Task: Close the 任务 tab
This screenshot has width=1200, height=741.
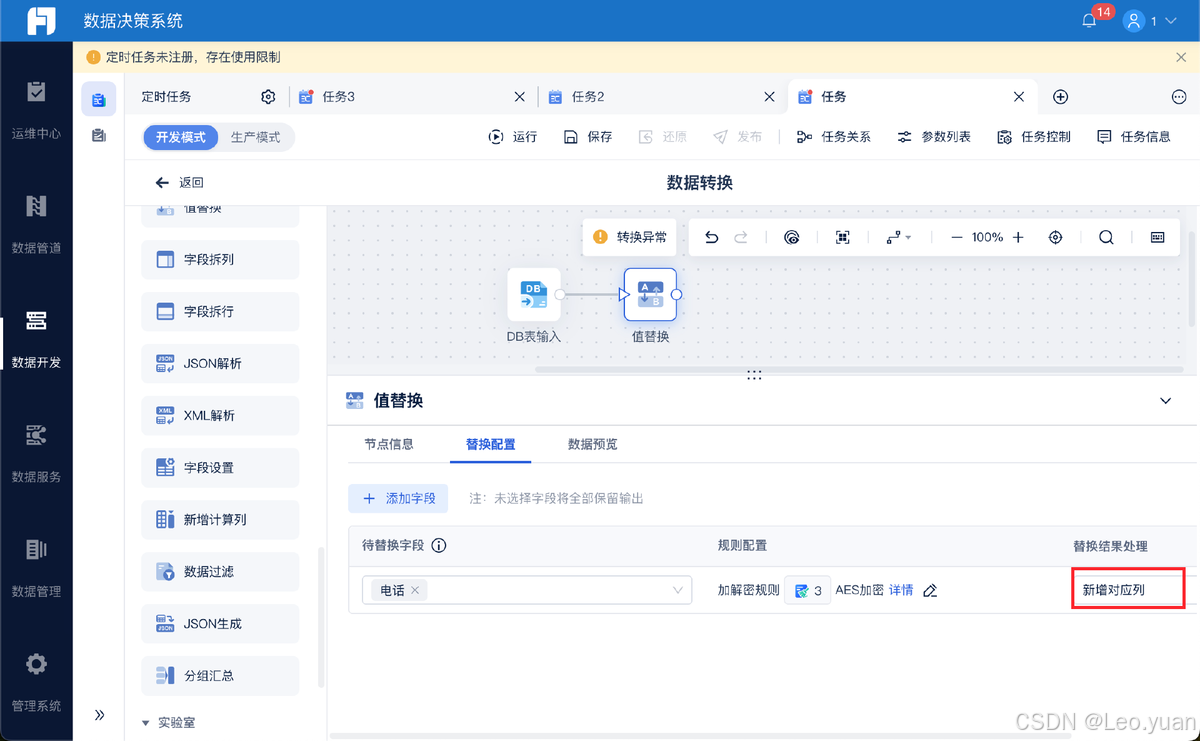Action: pyautogui.click(x=1019, y=97)
